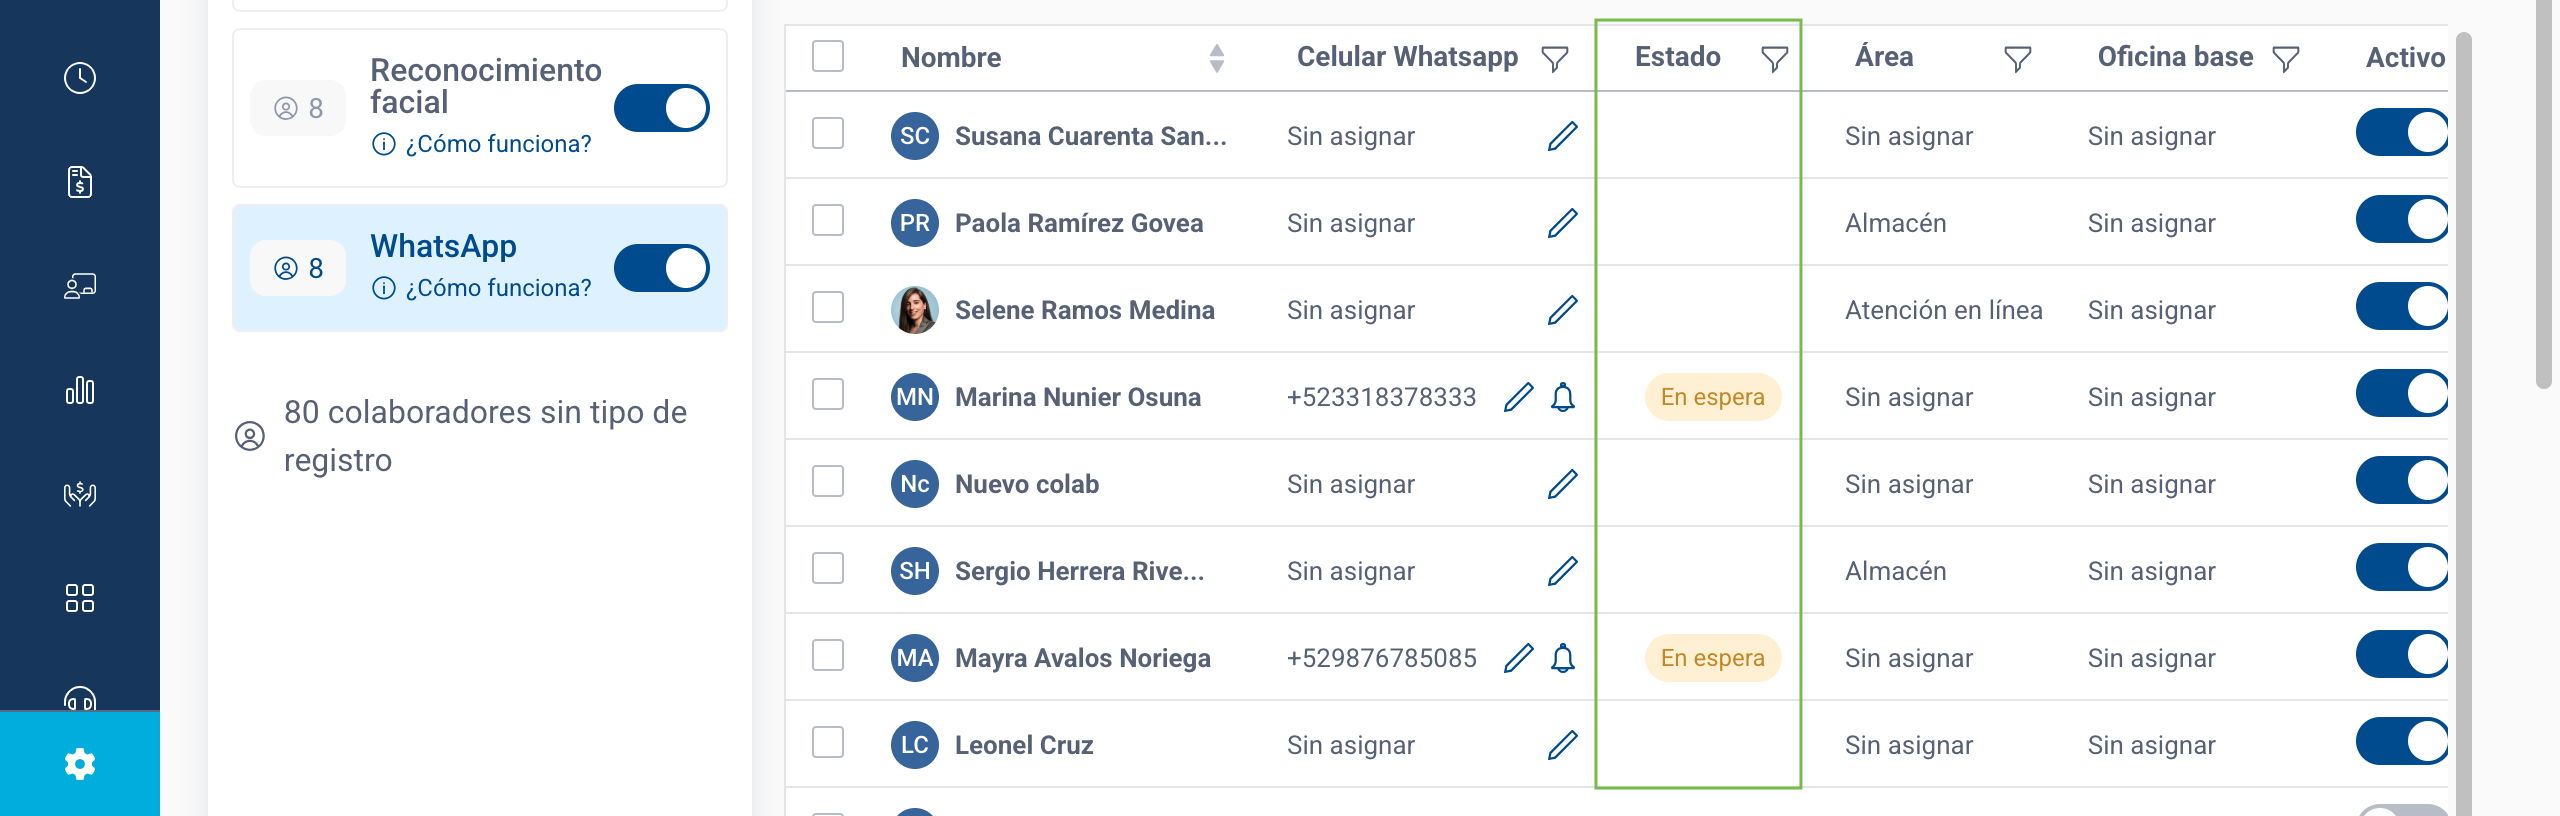The height and width of the screenshot is (816, 2560).
Task: Disable the Reconocimiento facial toggle
Action: click(x=662, y=108)
